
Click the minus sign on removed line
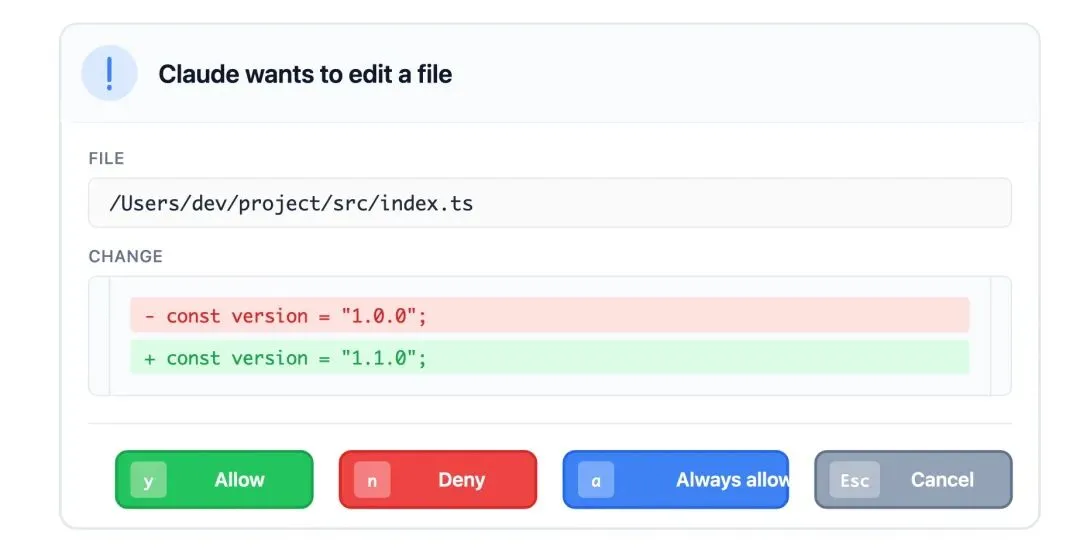[x=149, y=316]
